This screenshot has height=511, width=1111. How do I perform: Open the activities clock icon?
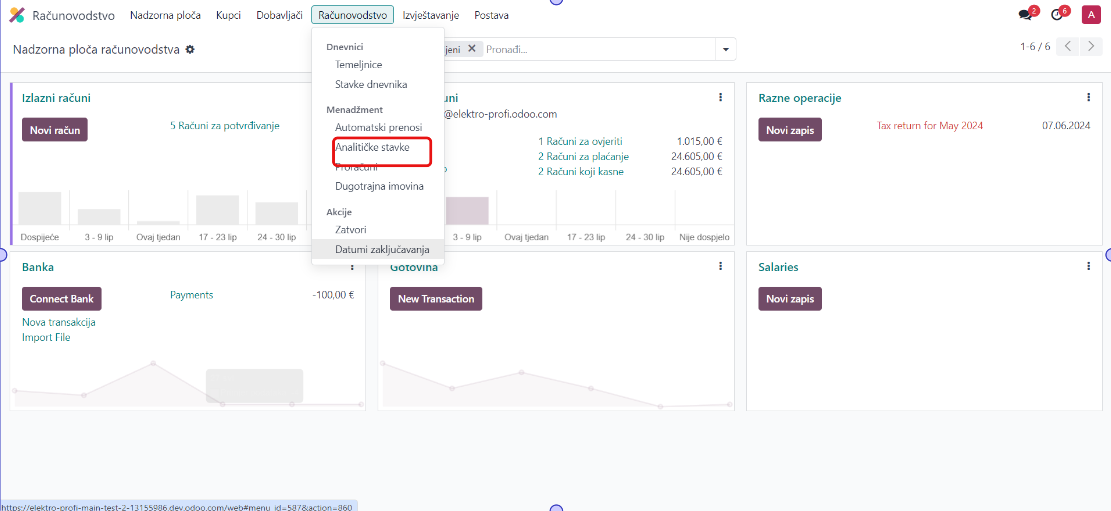1056,15
